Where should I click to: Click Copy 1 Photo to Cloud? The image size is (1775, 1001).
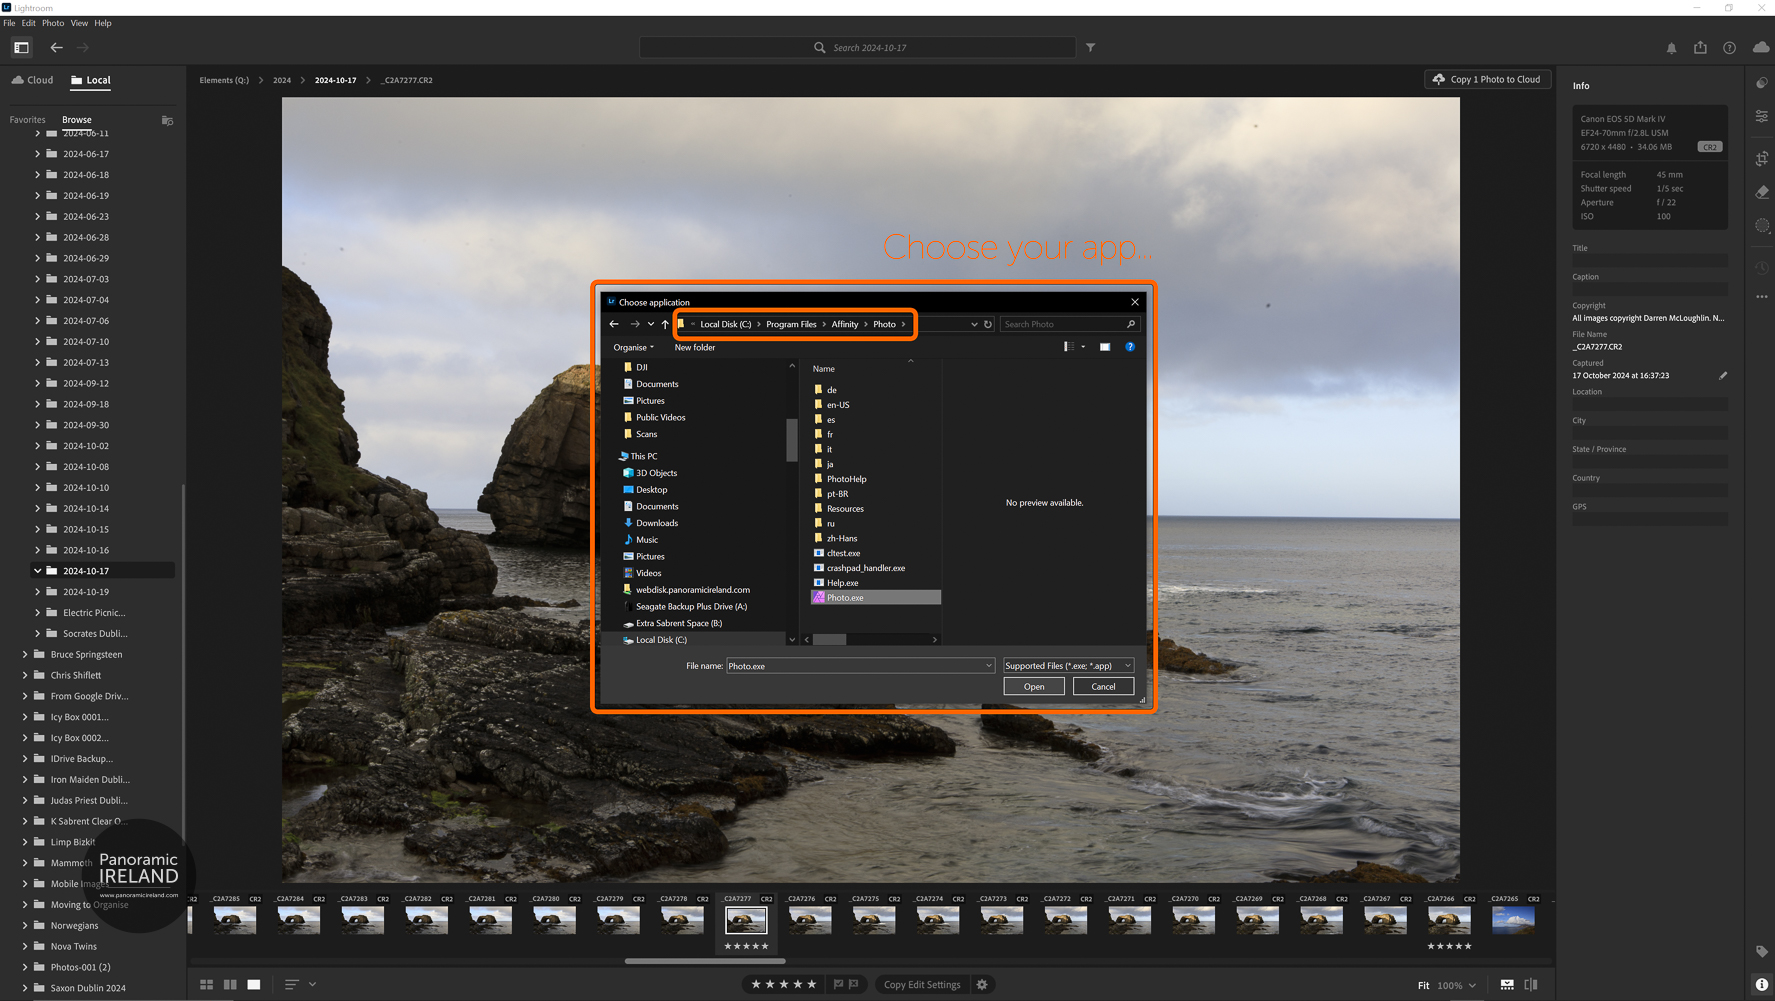(x=1488, y=79)
